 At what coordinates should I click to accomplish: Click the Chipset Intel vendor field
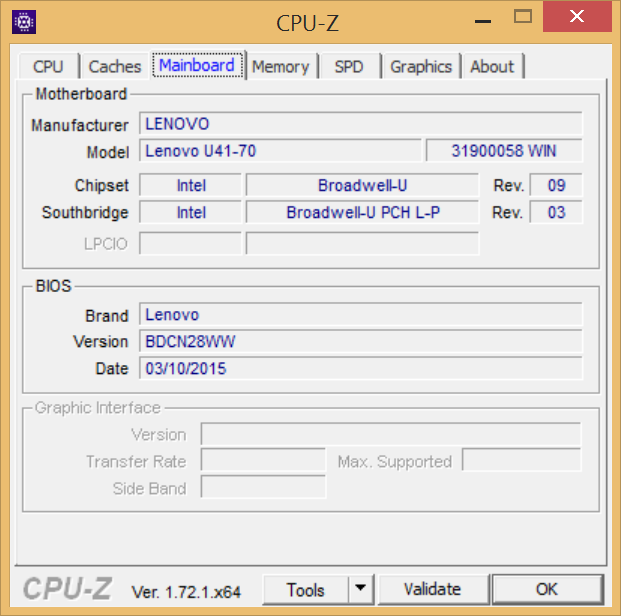tap(190, 185)
